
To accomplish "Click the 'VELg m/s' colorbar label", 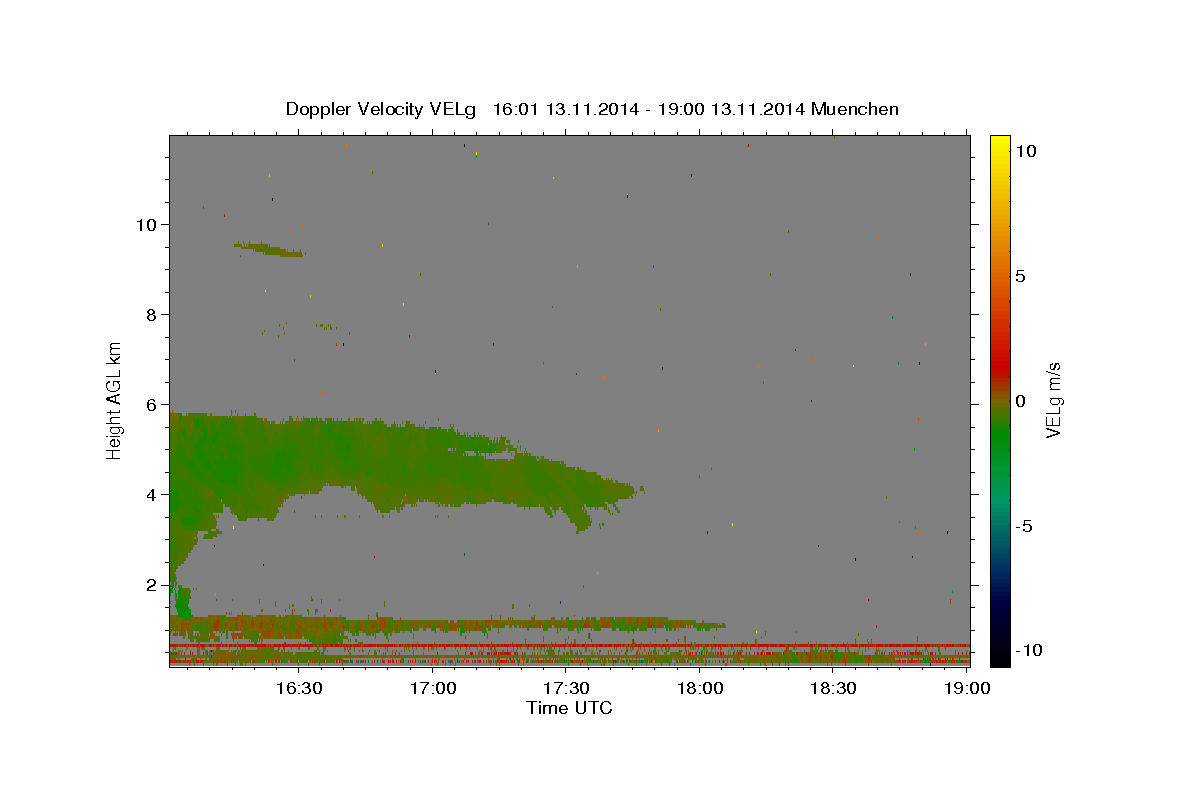I will pos(1053,401).
